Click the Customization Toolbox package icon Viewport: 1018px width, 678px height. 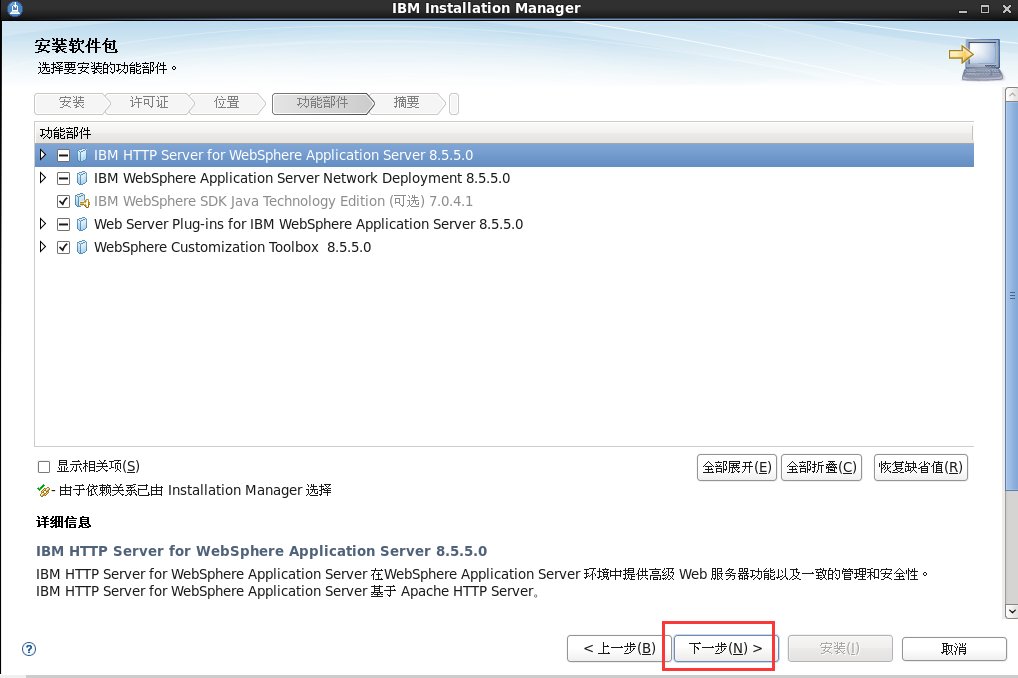tap(82, 247)
